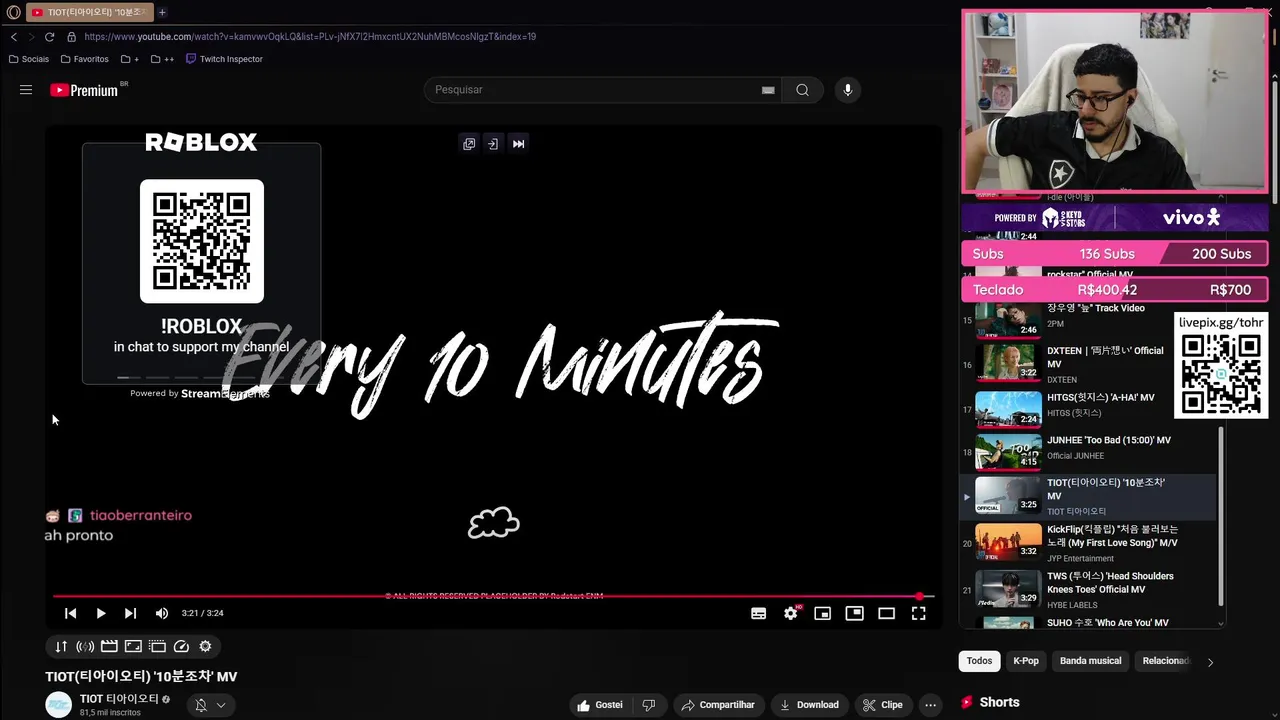The height and width of the screenshot is (720, 1280).
Task: Reload the page with browser refresh
Action: click(49, 37)
